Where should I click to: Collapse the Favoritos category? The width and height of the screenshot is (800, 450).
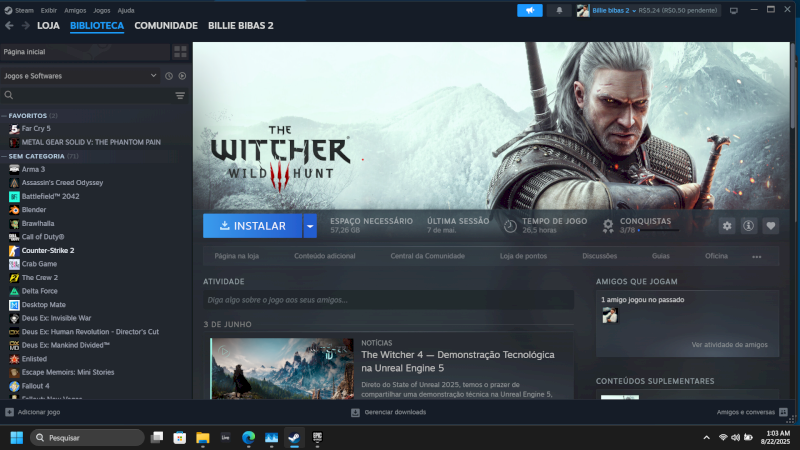pyautogui.click(x=4, y=116)
